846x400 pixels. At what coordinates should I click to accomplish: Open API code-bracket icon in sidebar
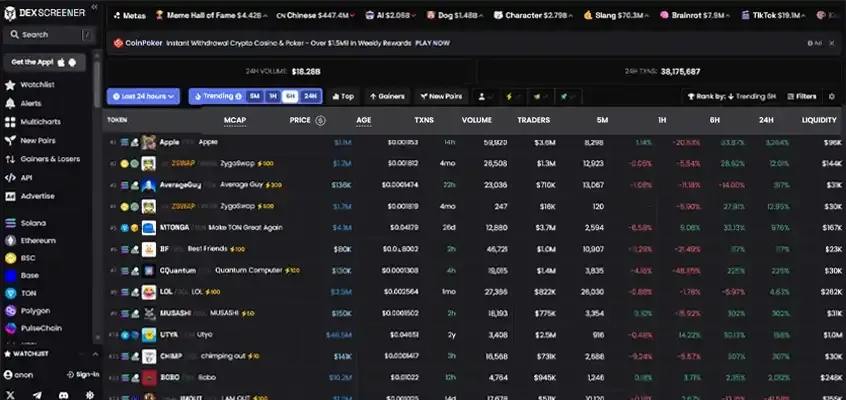tap(10, 178)
